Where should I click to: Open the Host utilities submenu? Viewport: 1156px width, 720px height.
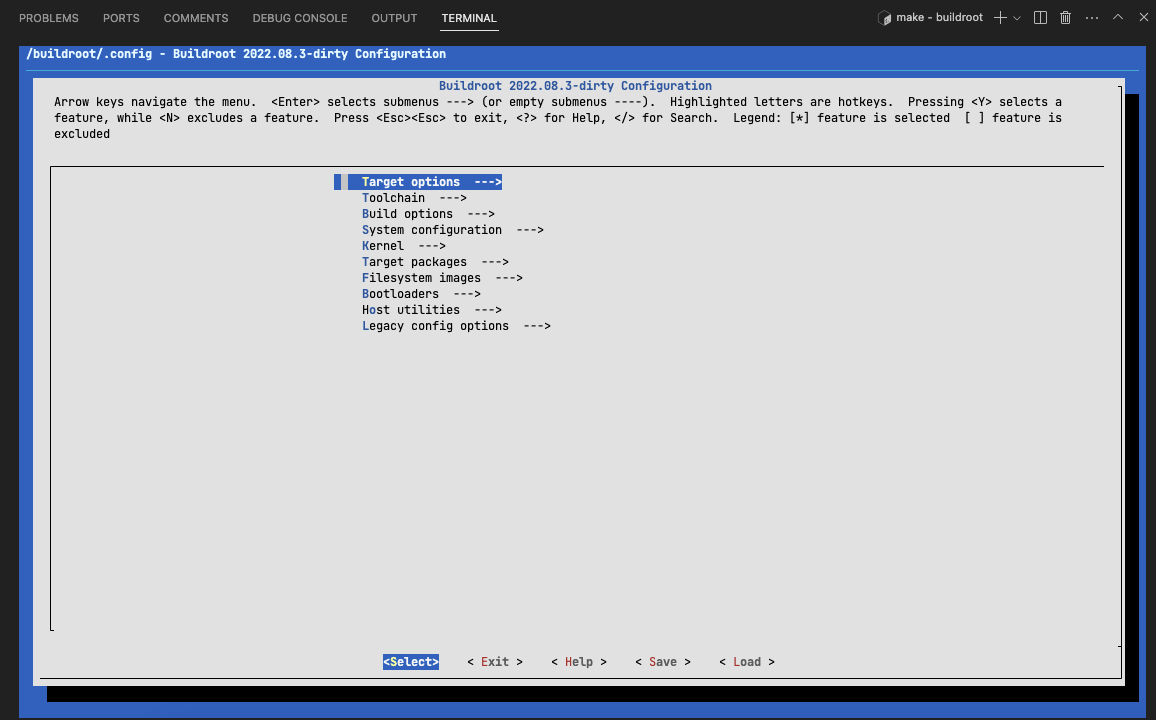coord(431,310)
